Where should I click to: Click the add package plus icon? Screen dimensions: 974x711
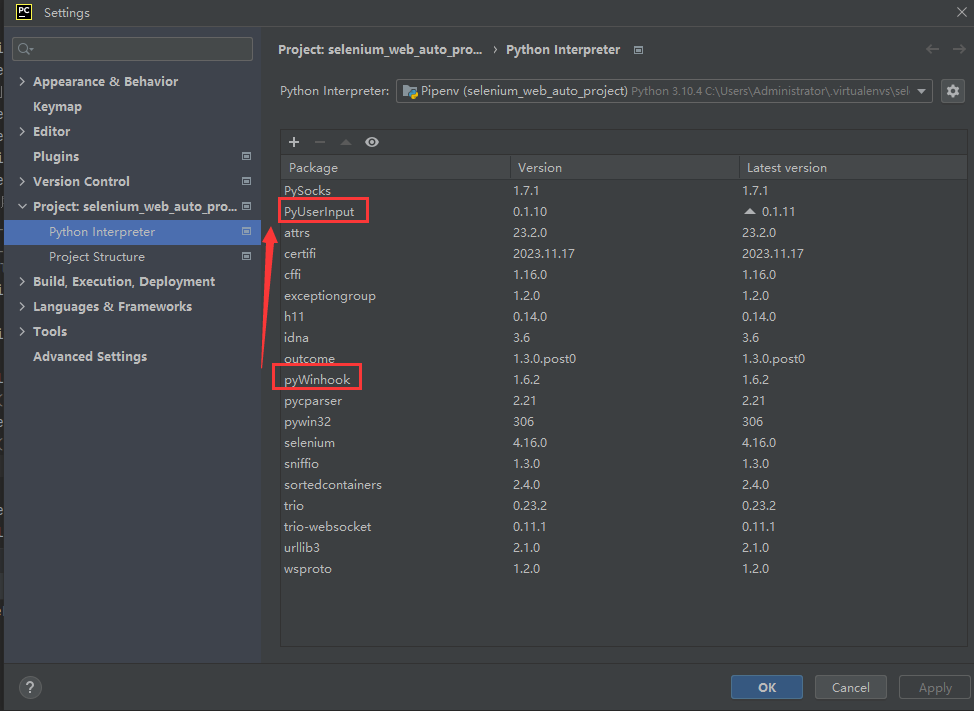point(294,142)
